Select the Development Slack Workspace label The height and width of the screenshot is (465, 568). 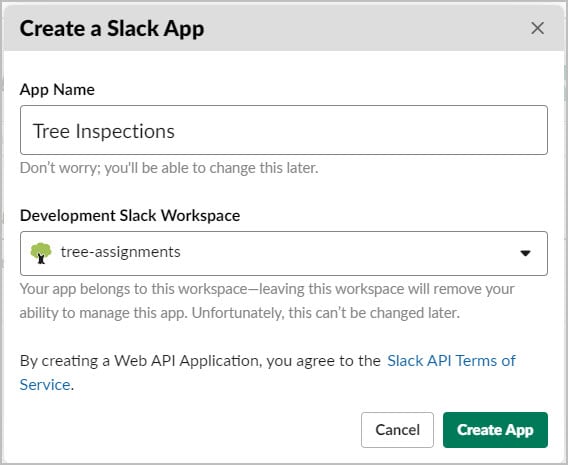click(130, 215)
